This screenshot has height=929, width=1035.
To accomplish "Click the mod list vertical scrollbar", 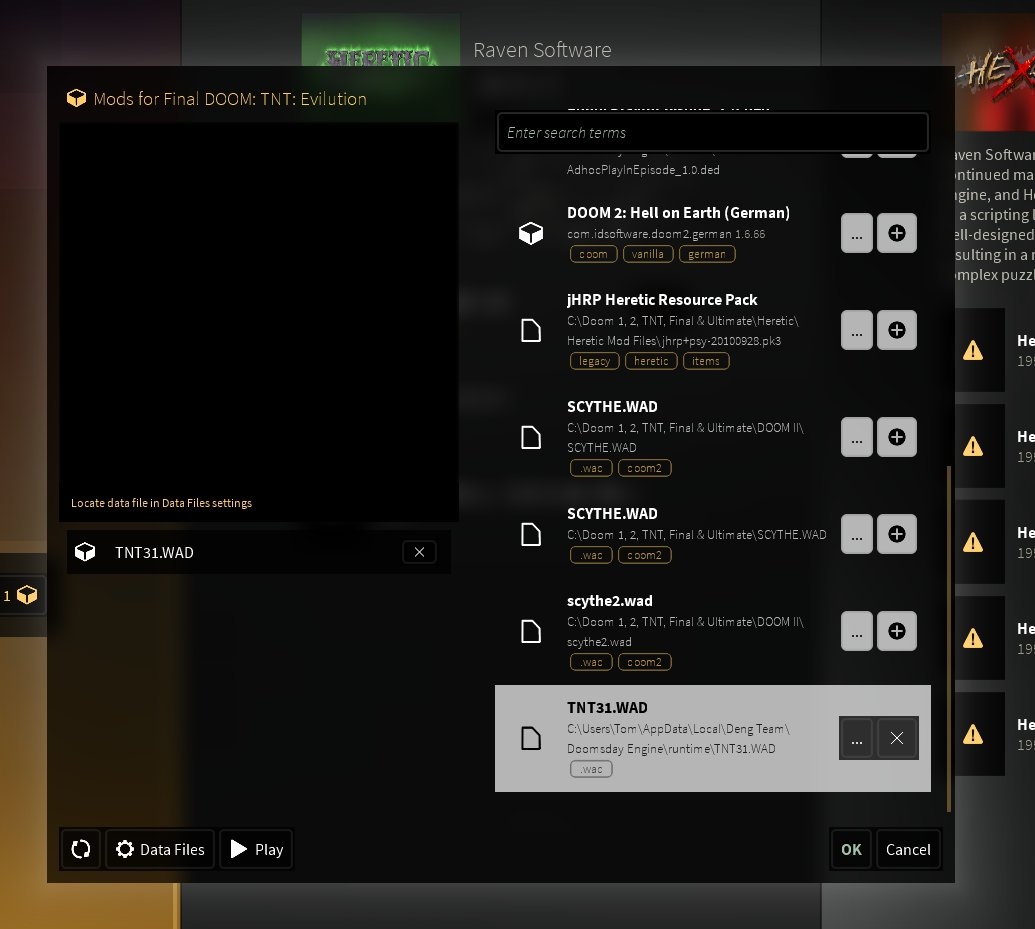I will click(949, 638).
